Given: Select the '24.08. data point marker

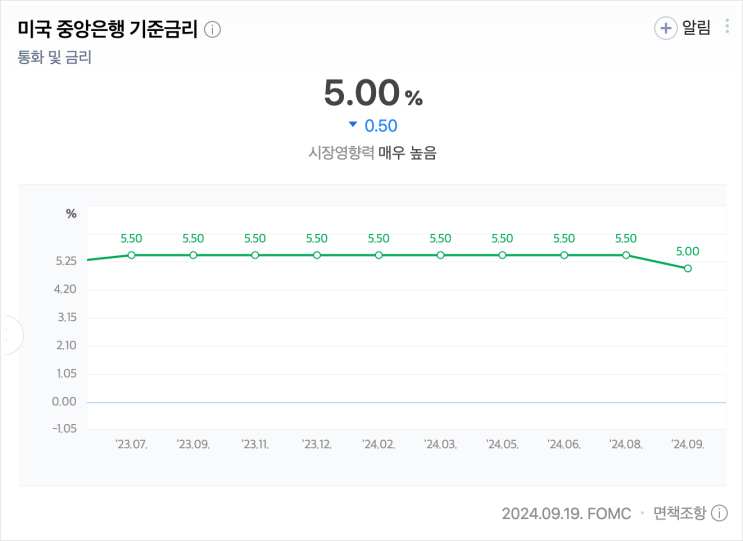Looking at the screenshot, I should 626,255.
